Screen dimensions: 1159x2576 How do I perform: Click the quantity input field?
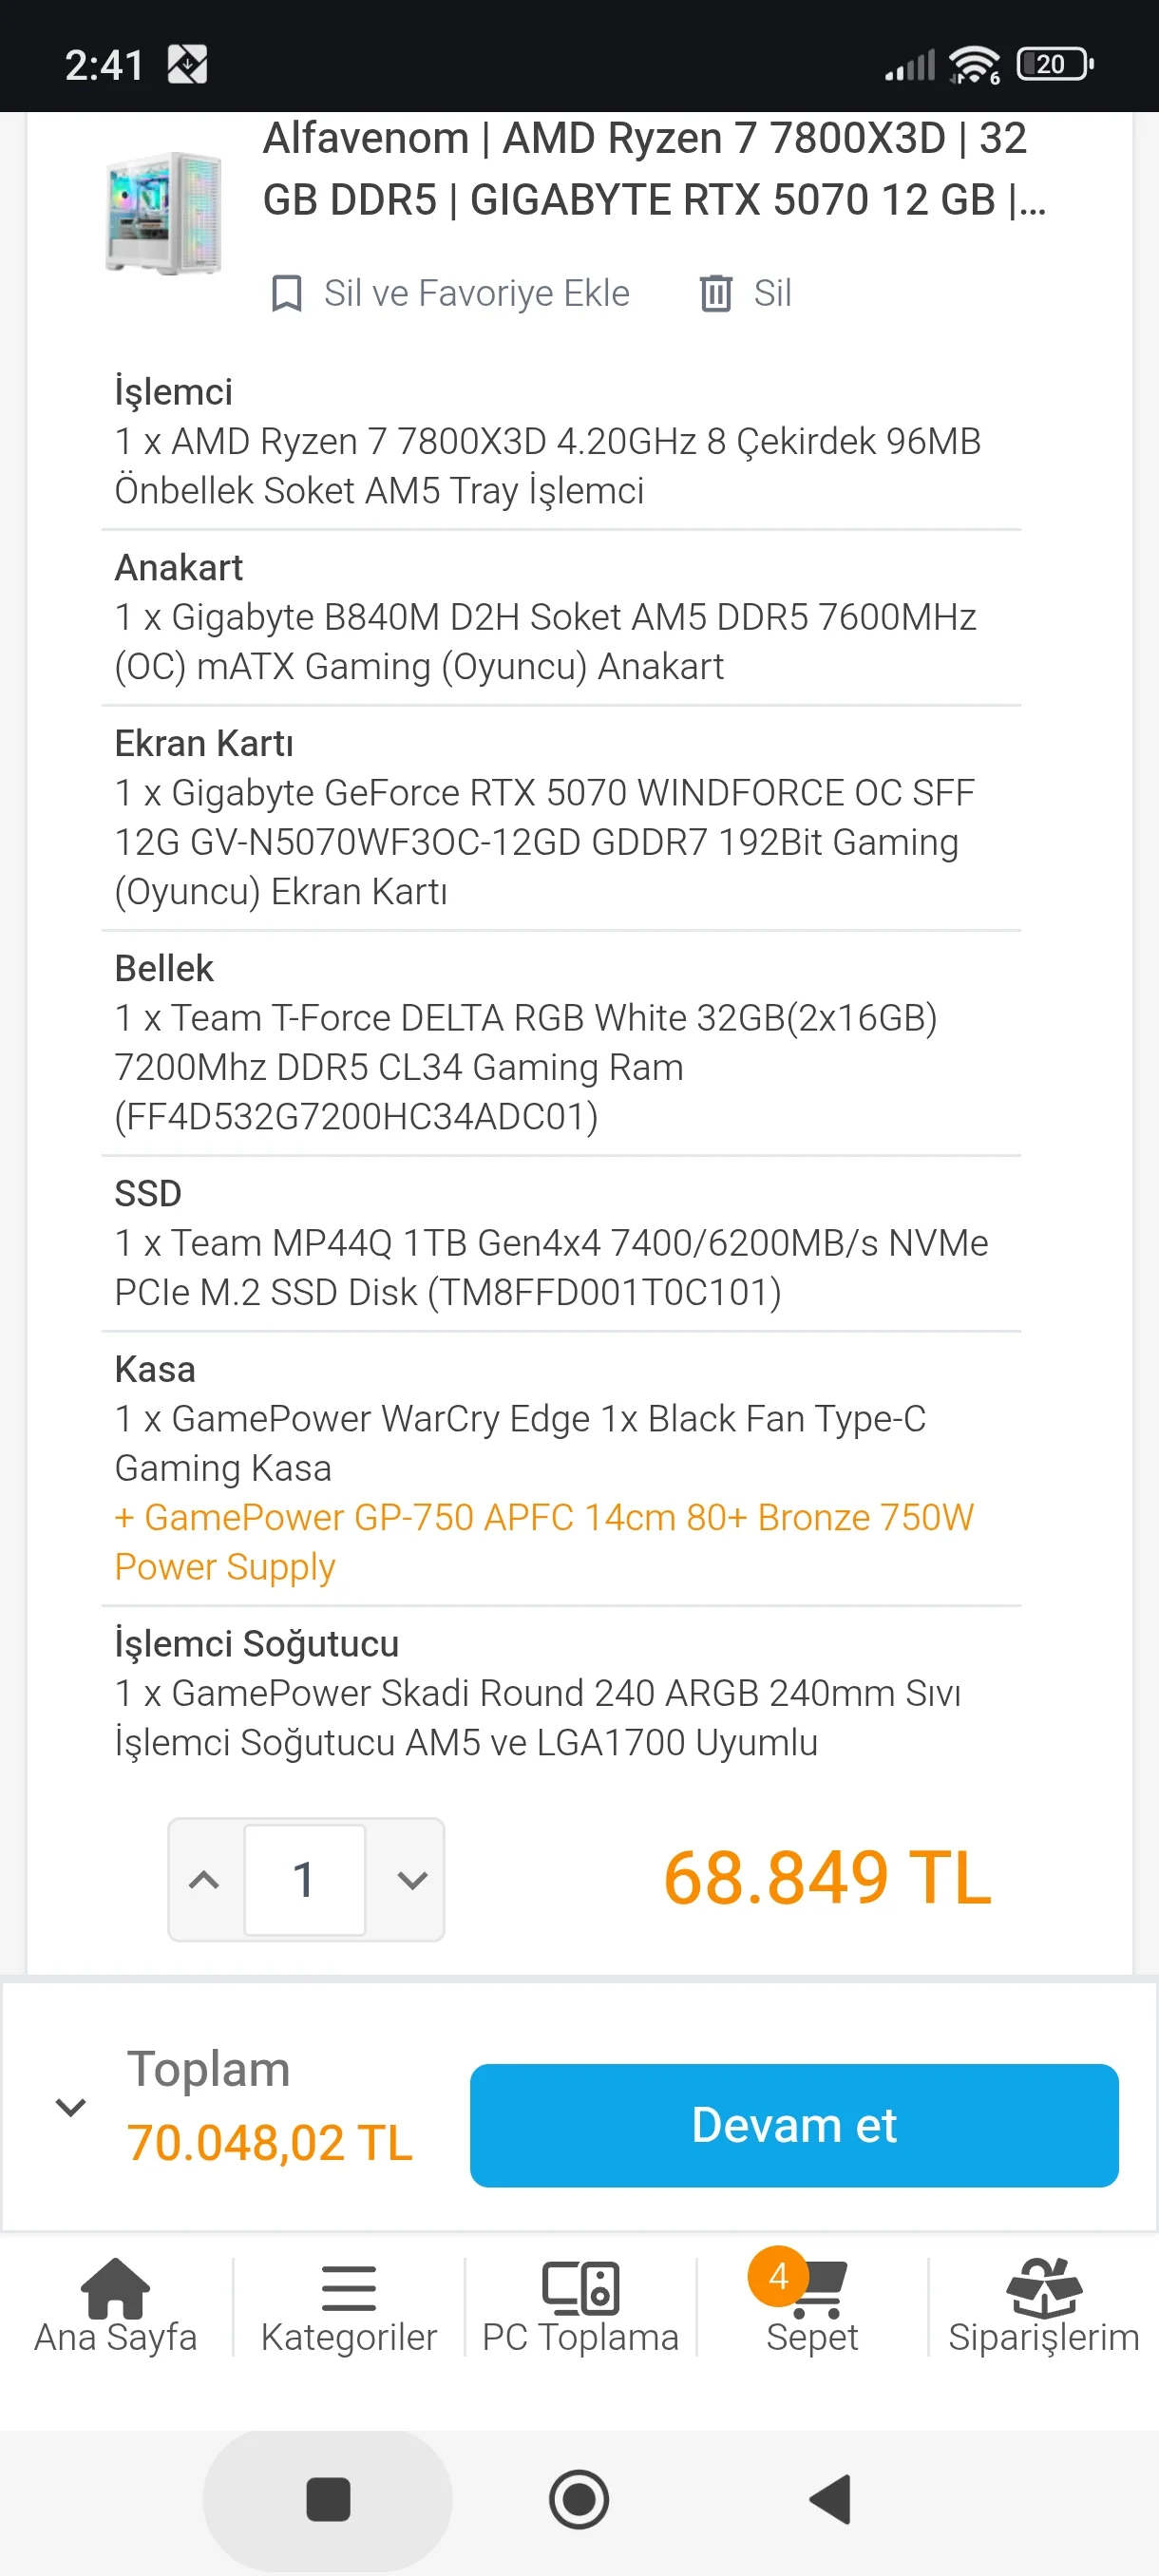pyautogui.click(x=305, y=1880)
